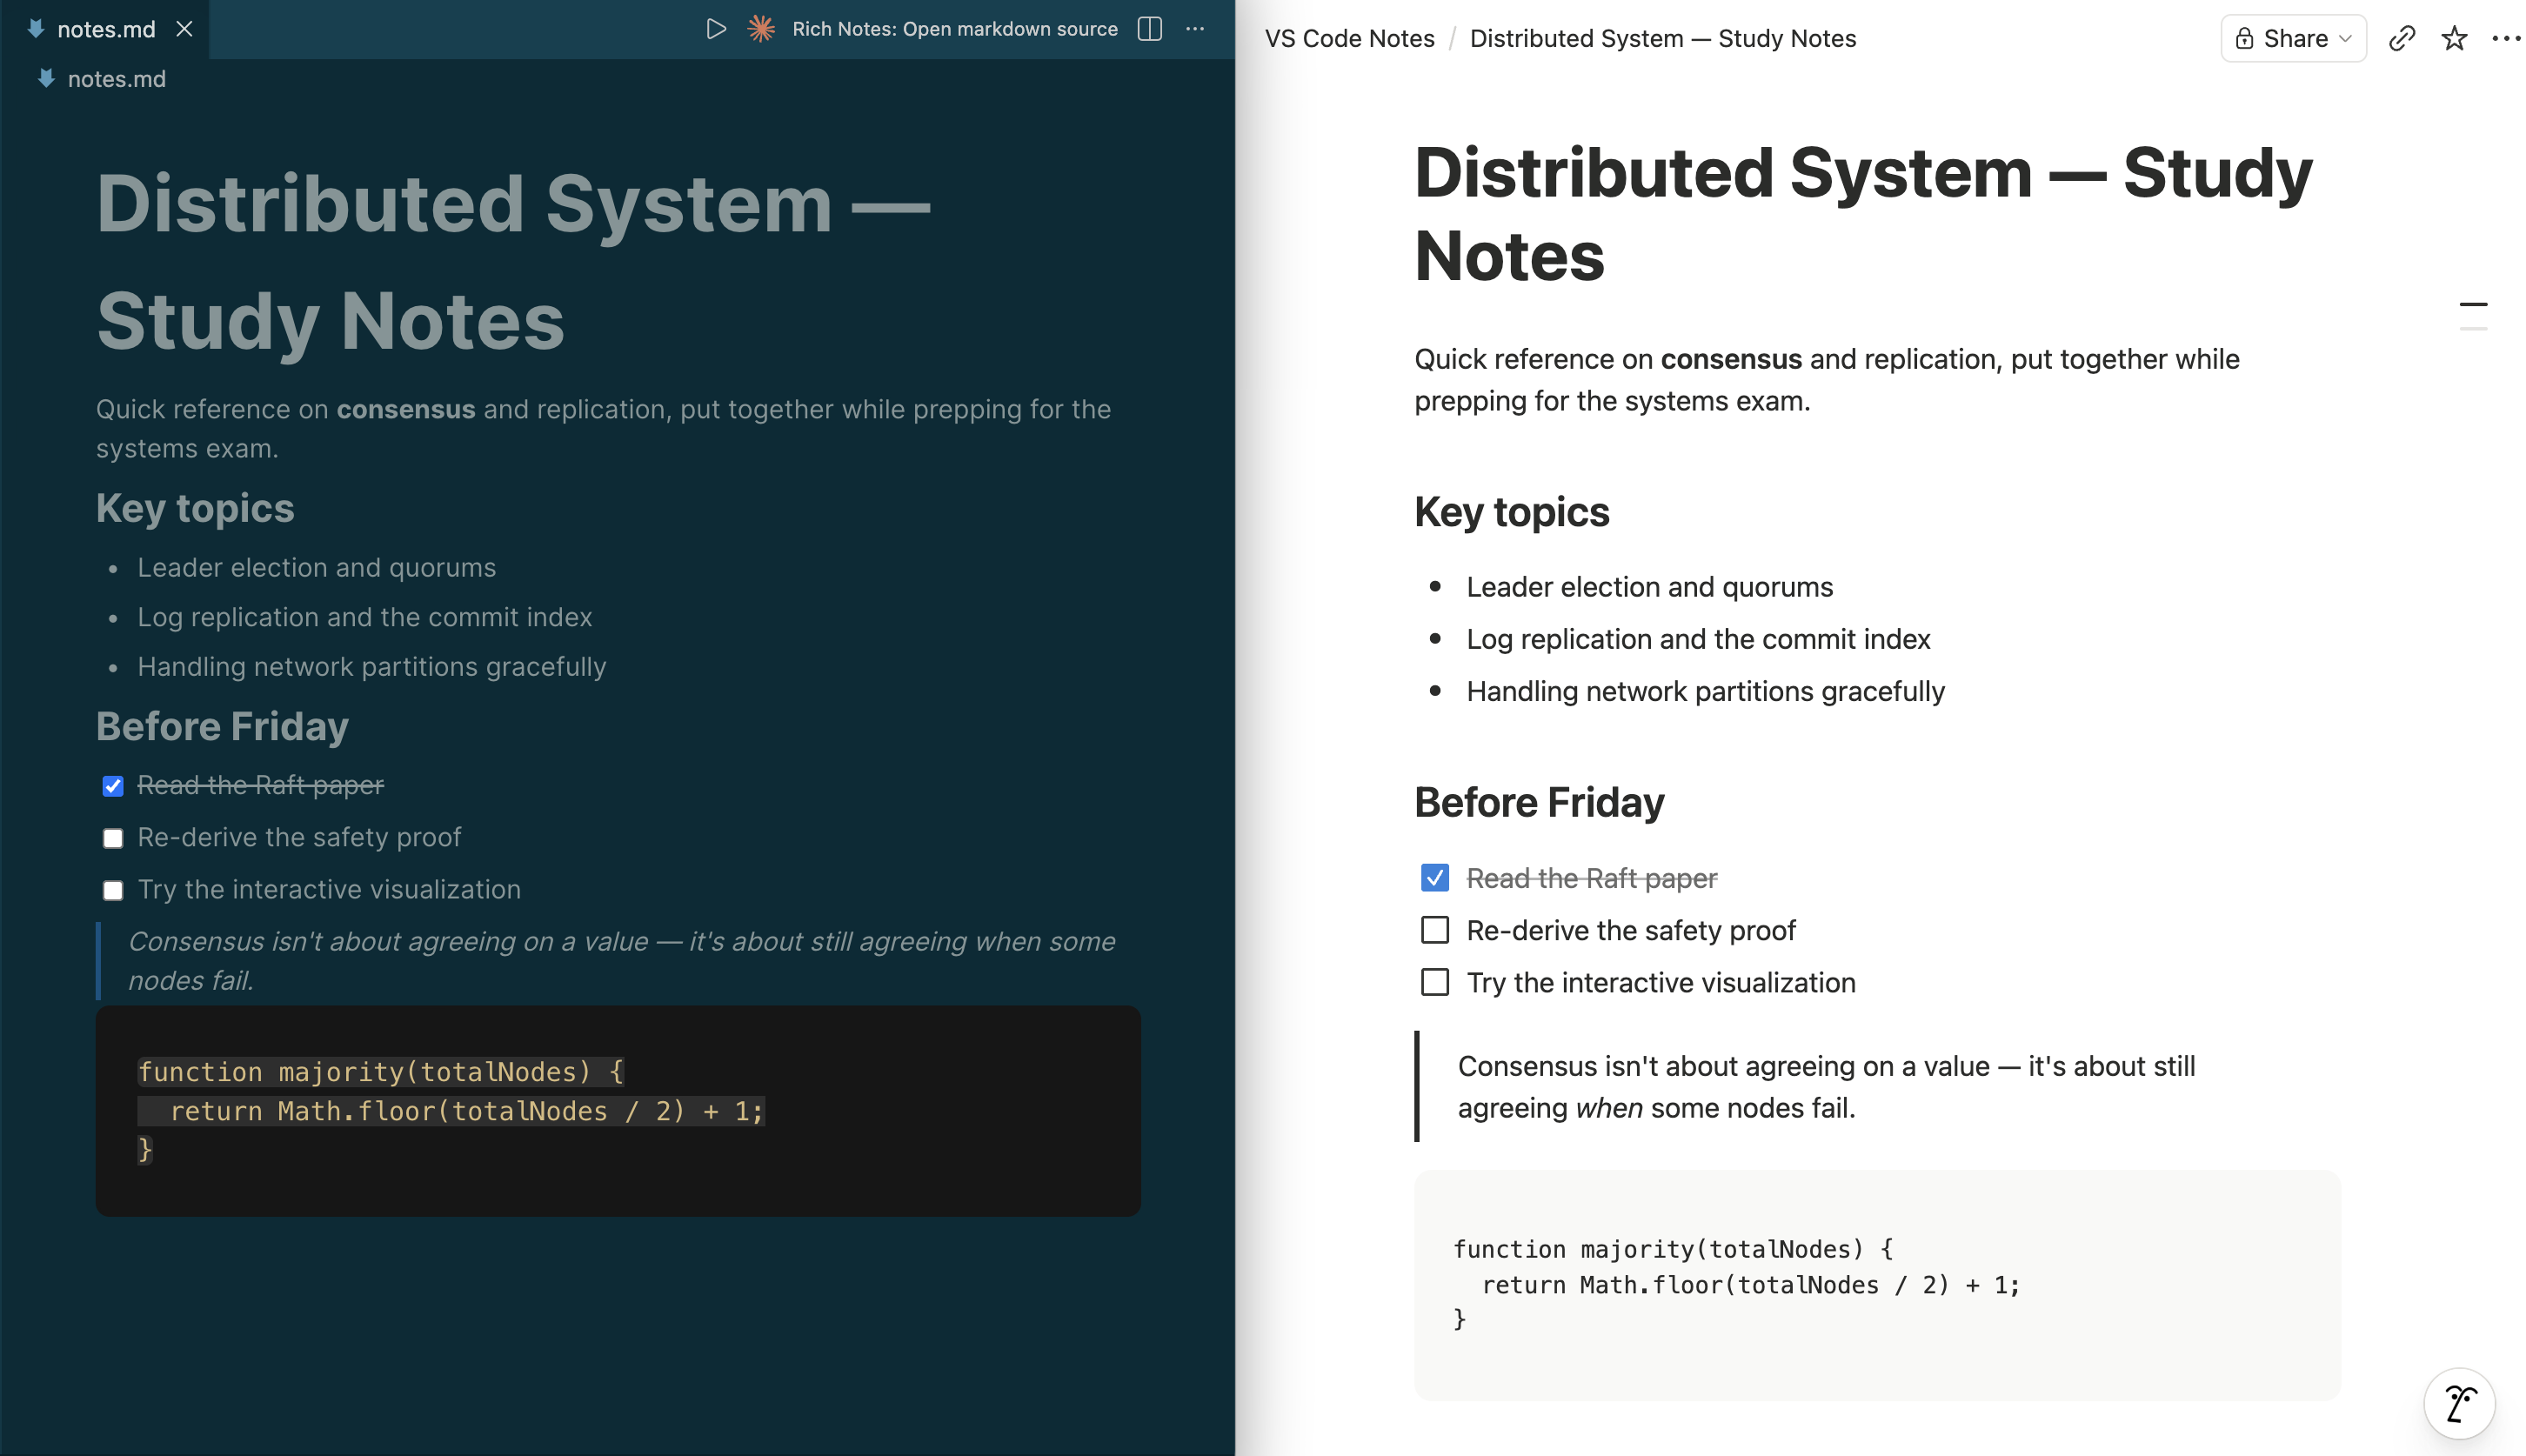
Task: Split the editor with the split layout icon
Action: pos(1150,29)
